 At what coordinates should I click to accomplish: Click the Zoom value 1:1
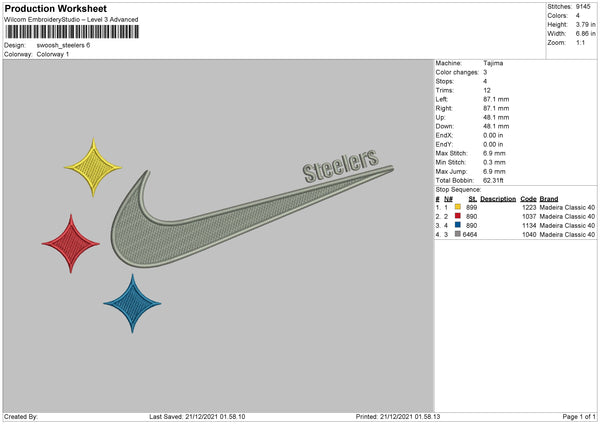[x=580, y=42]
